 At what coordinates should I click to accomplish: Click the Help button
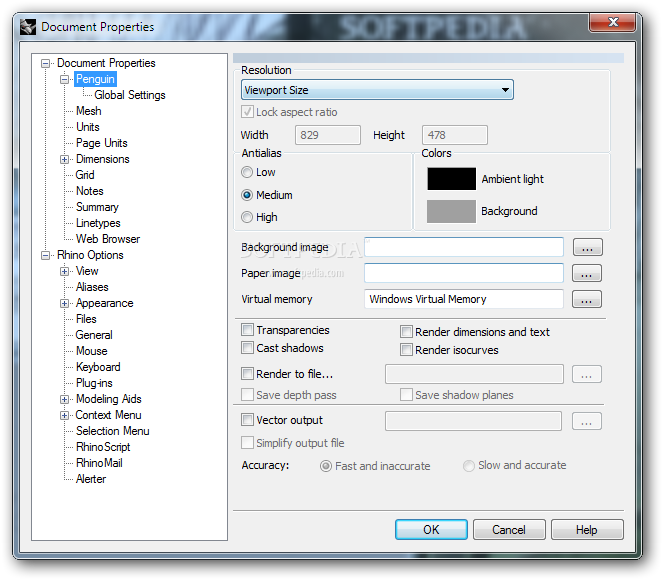click(587, 530)
